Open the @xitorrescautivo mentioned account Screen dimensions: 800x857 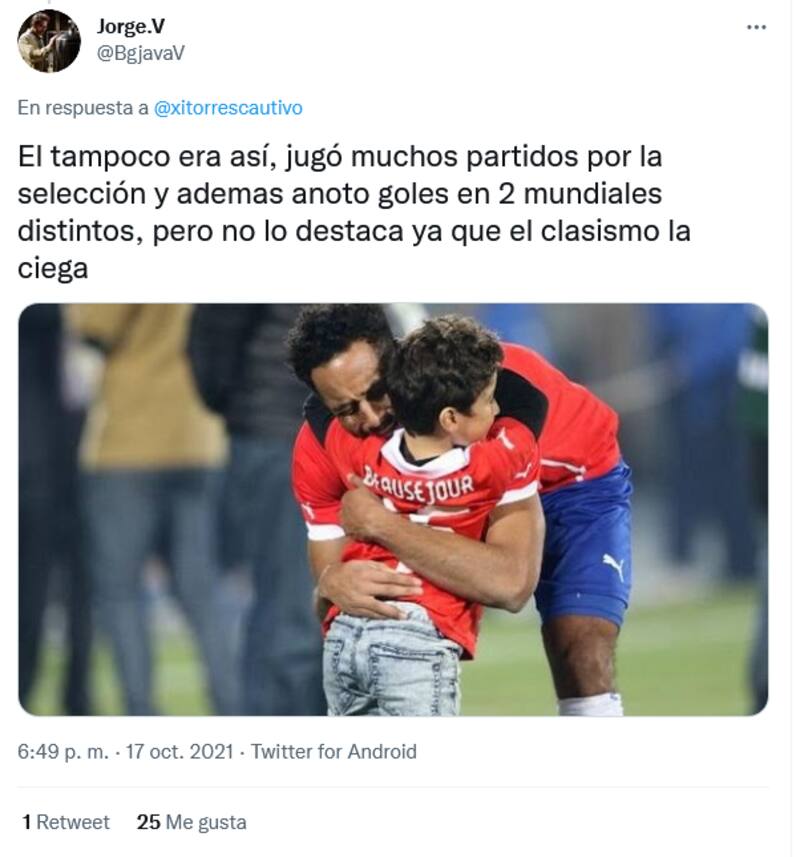point(228,108)
